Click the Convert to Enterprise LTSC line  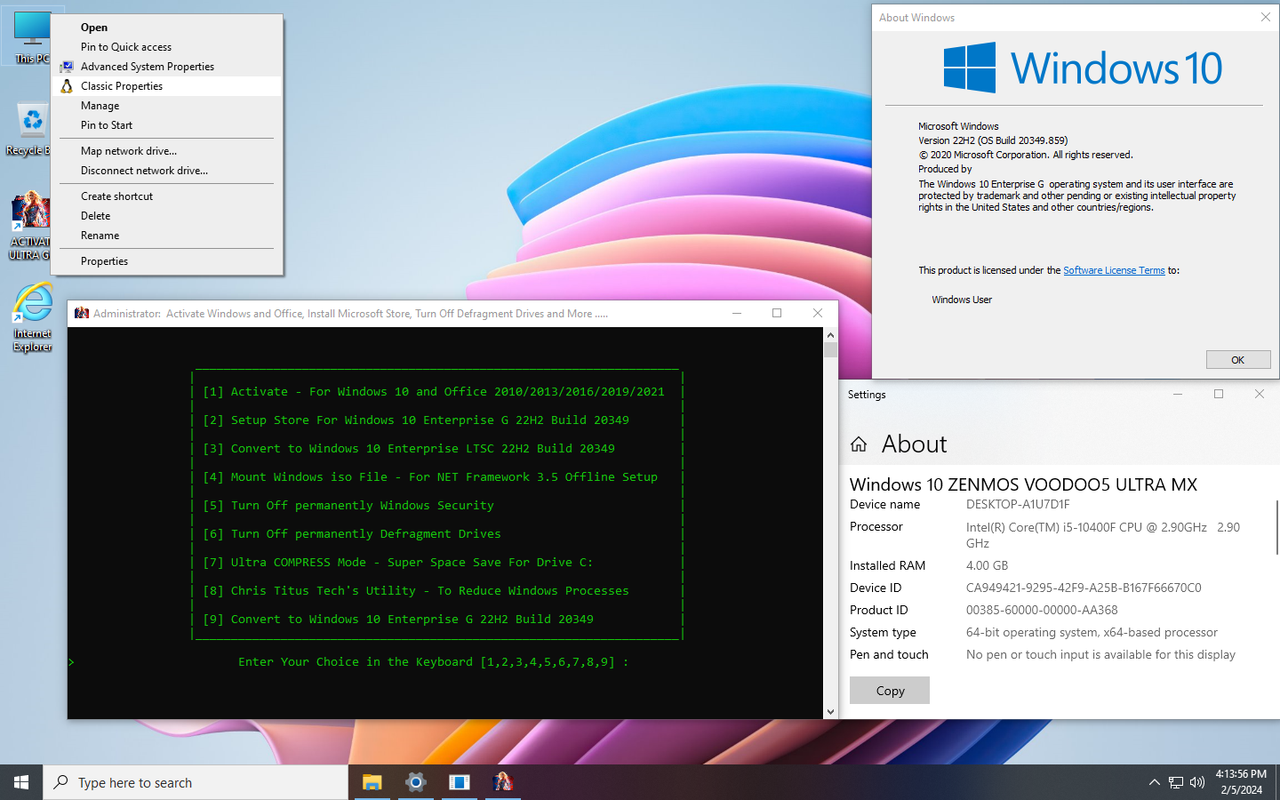point(409,449)
